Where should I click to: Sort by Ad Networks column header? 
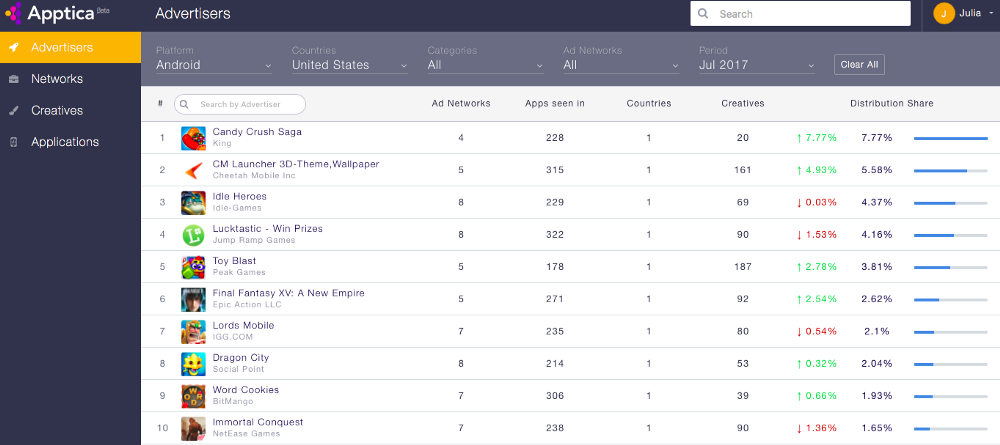click(461, 103)
